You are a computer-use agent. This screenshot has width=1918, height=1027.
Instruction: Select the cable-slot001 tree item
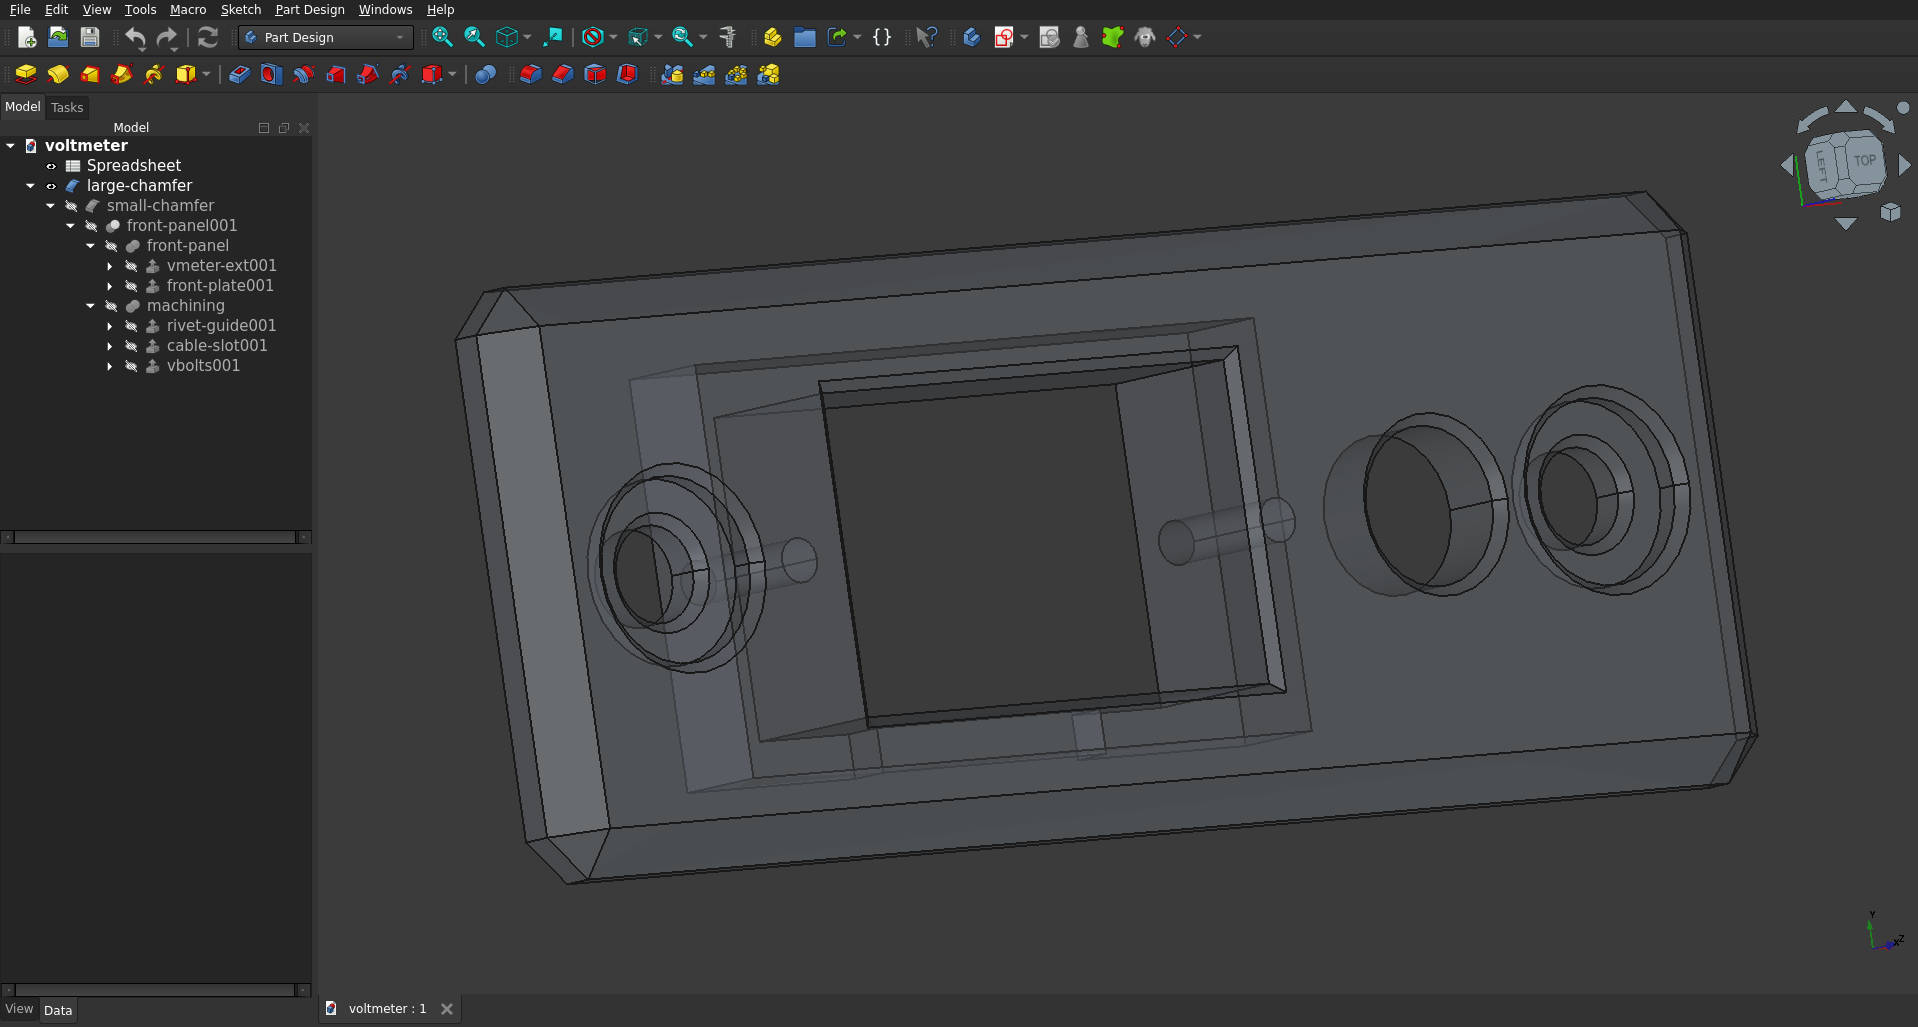[x=216, y=346]
